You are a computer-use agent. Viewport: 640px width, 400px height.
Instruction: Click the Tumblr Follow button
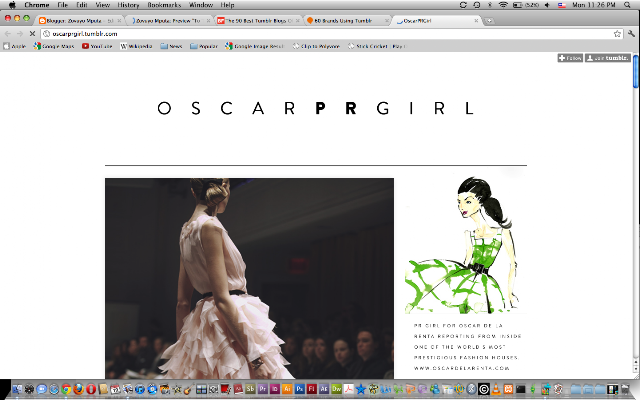[x=570, y=58]
